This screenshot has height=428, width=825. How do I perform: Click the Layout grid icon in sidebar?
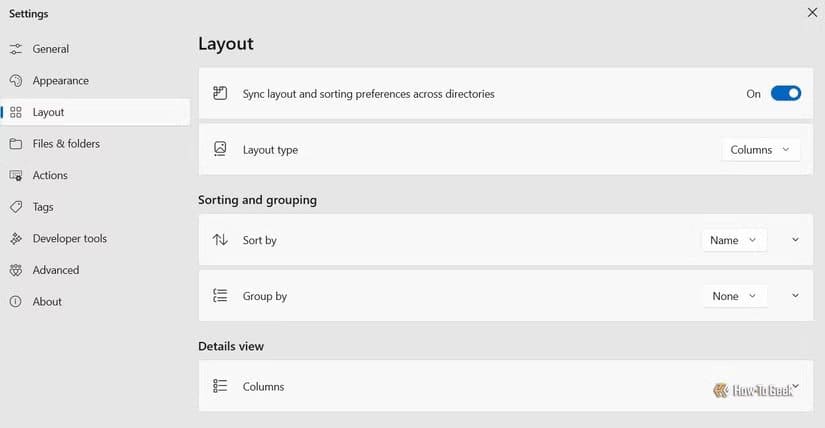[x=16, y=112]
